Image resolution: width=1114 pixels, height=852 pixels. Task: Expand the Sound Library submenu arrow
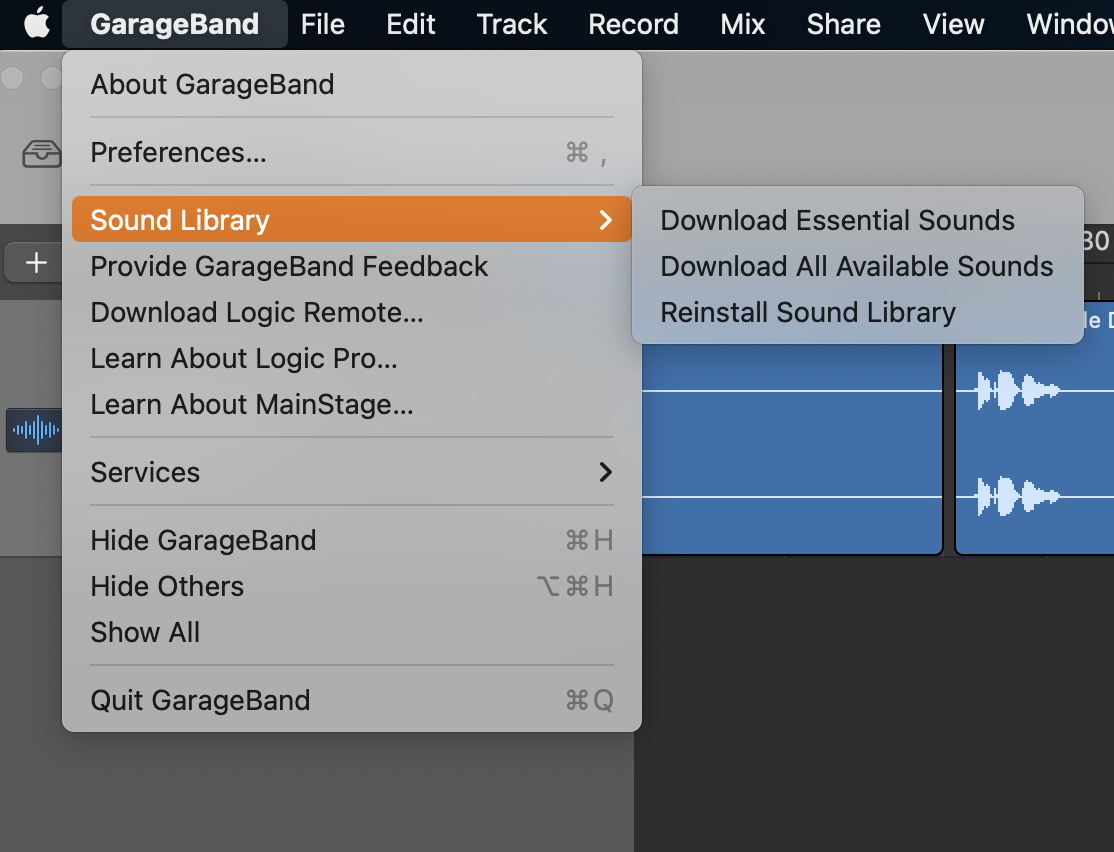605,220
